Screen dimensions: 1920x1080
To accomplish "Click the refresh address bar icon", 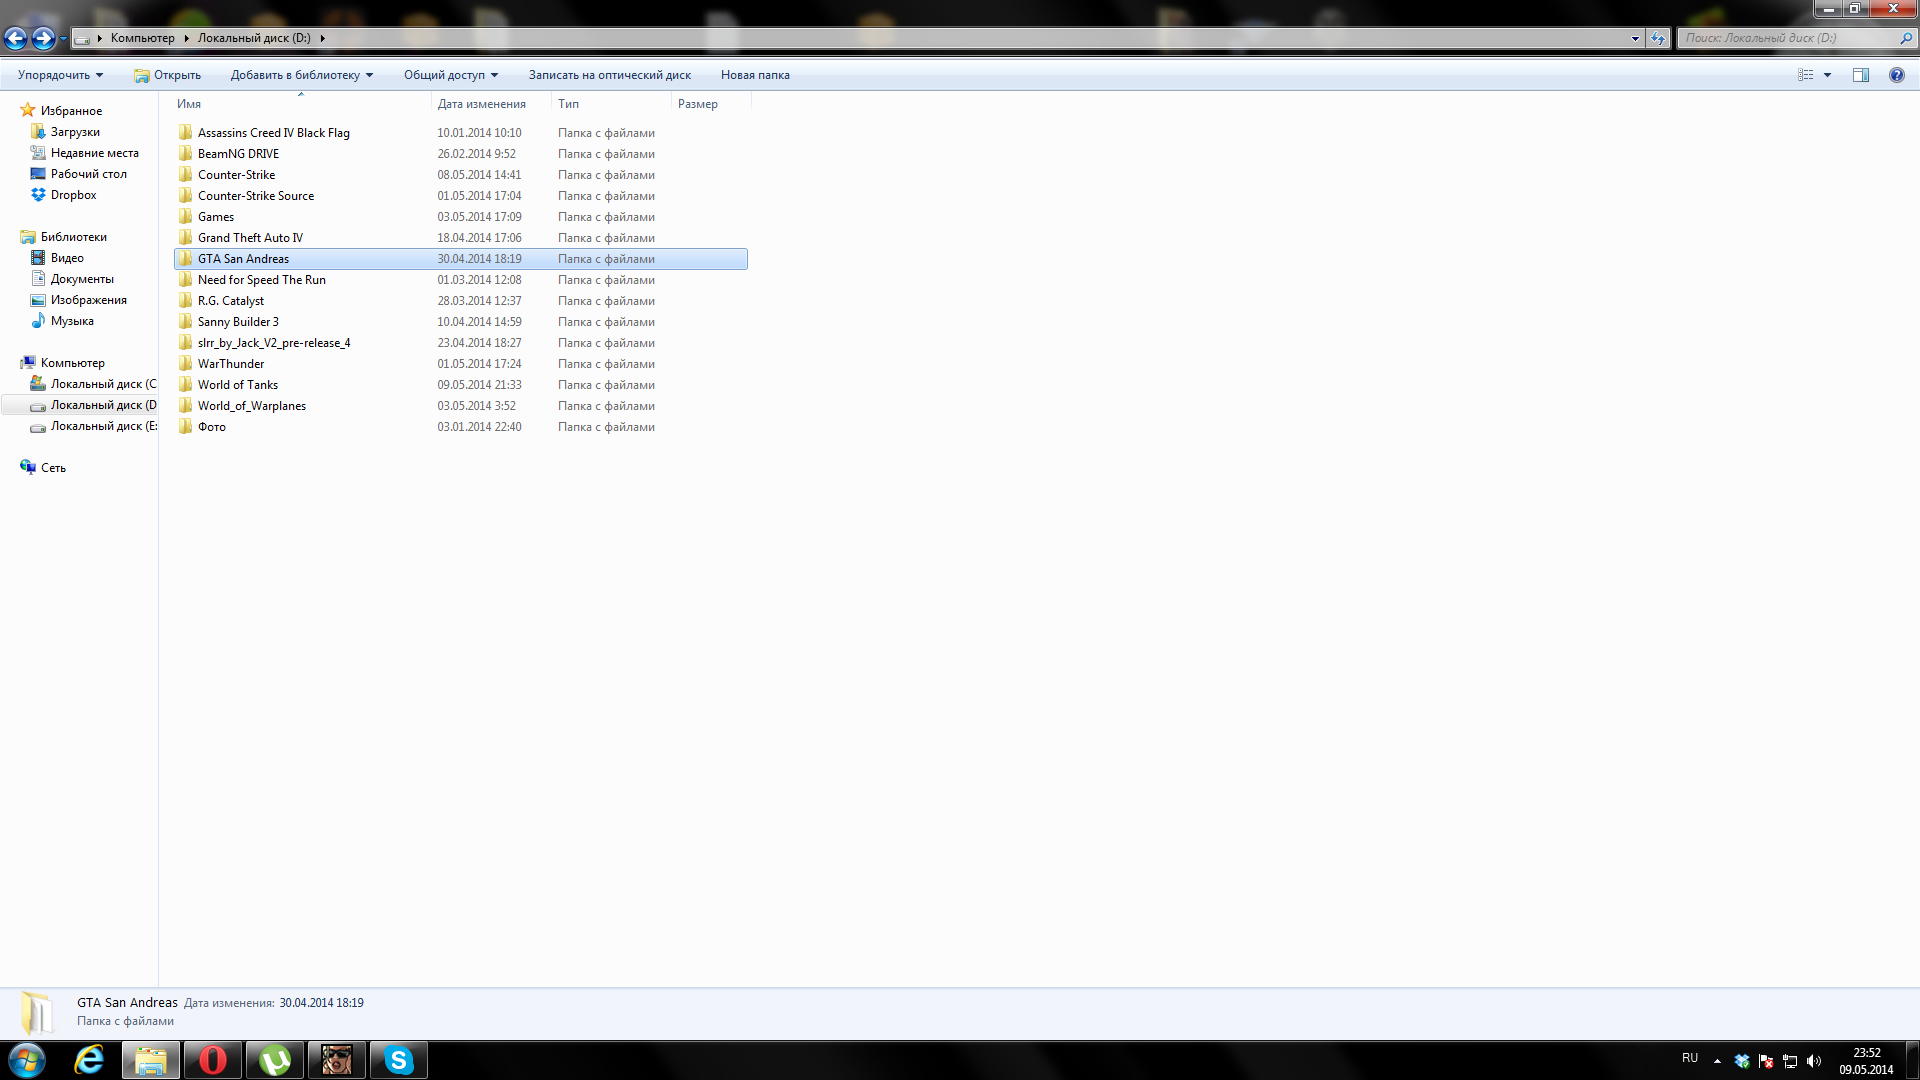I will 1658,38.
